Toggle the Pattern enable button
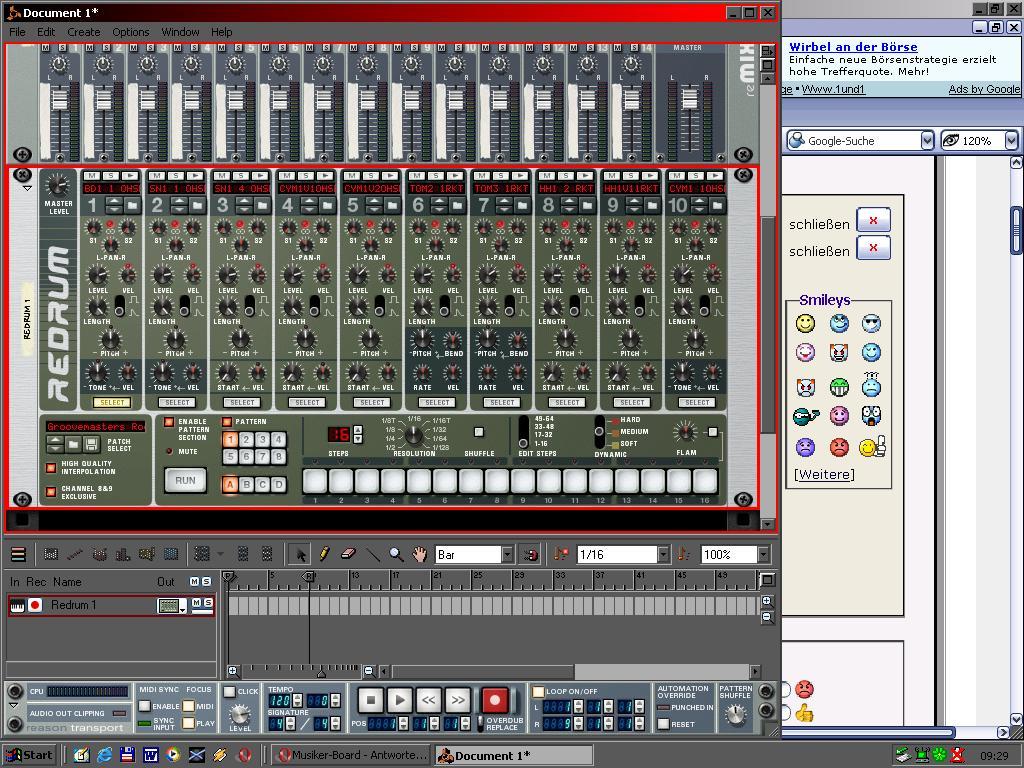The width and height of the screenshot is (1024, 768). tap(227, 422)
